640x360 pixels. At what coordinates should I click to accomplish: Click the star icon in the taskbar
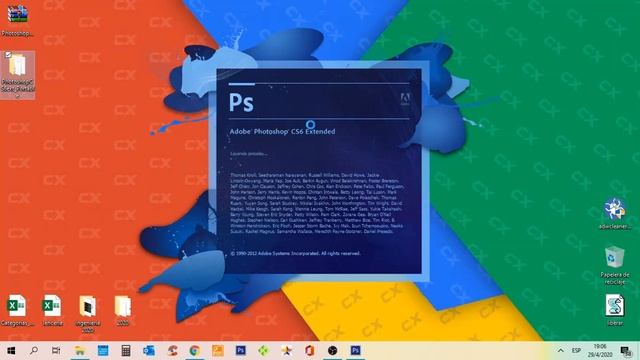pyautogui.click(x=287, y=351)
